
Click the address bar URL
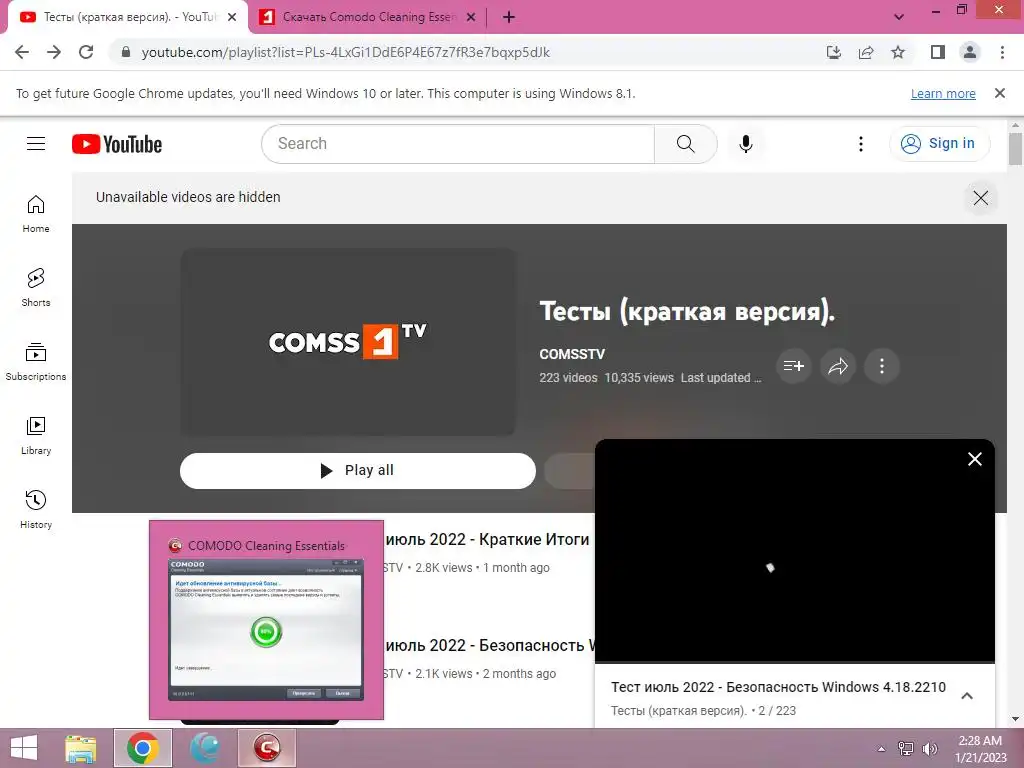pyautogui.click(x=345, y=52)
